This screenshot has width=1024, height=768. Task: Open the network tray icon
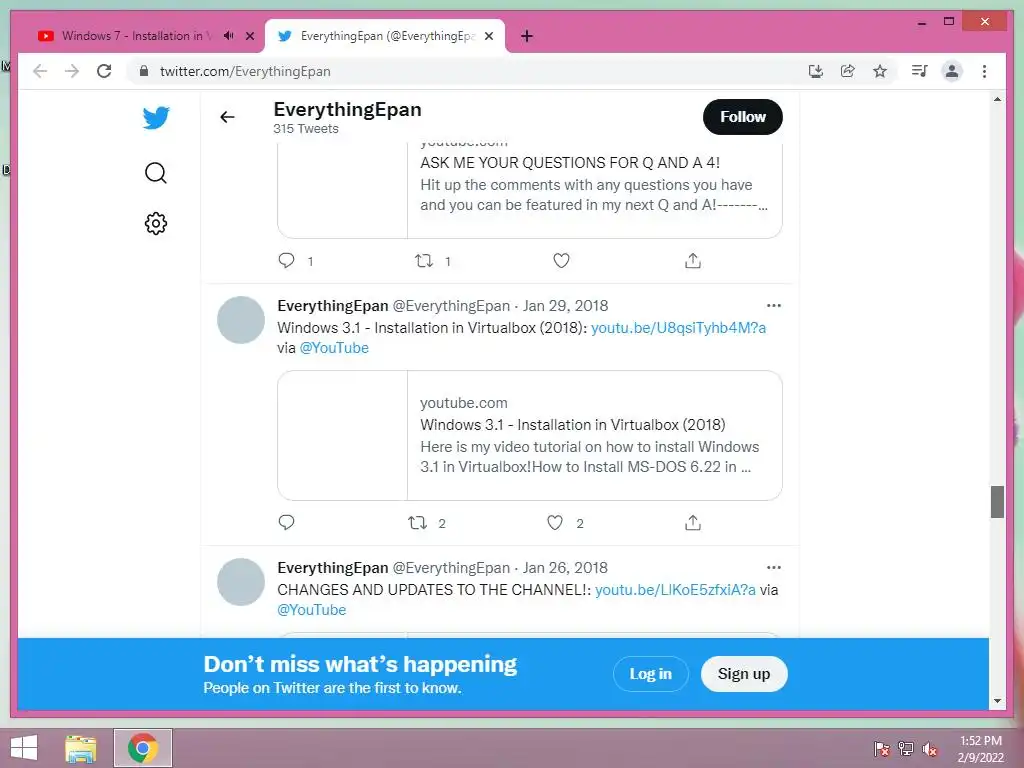tap(906, 748)
